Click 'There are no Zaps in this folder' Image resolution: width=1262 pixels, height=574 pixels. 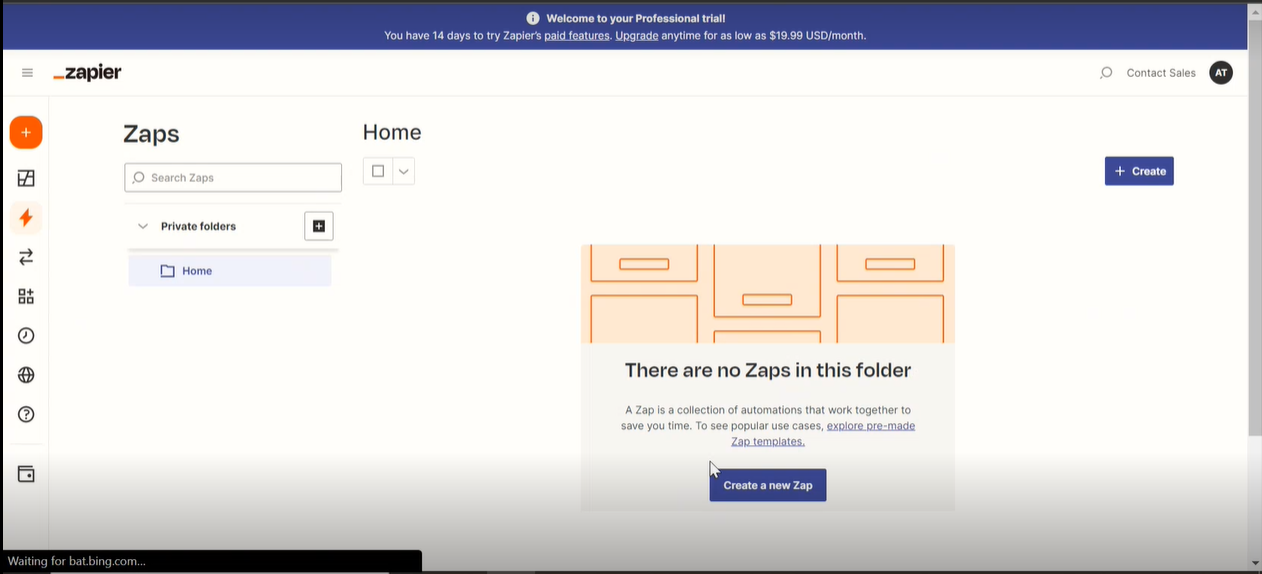click(x=768, y=370)
